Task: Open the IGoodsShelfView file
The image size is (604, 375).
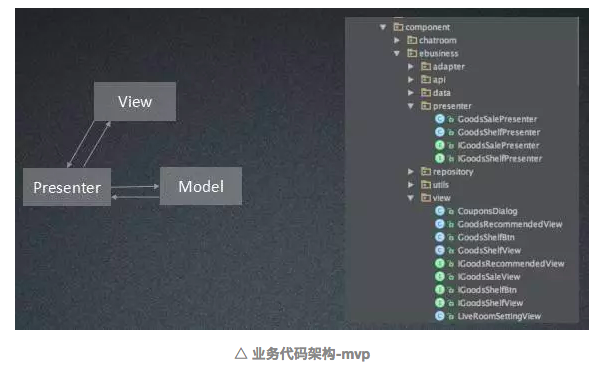Action: tap(490, 303)
